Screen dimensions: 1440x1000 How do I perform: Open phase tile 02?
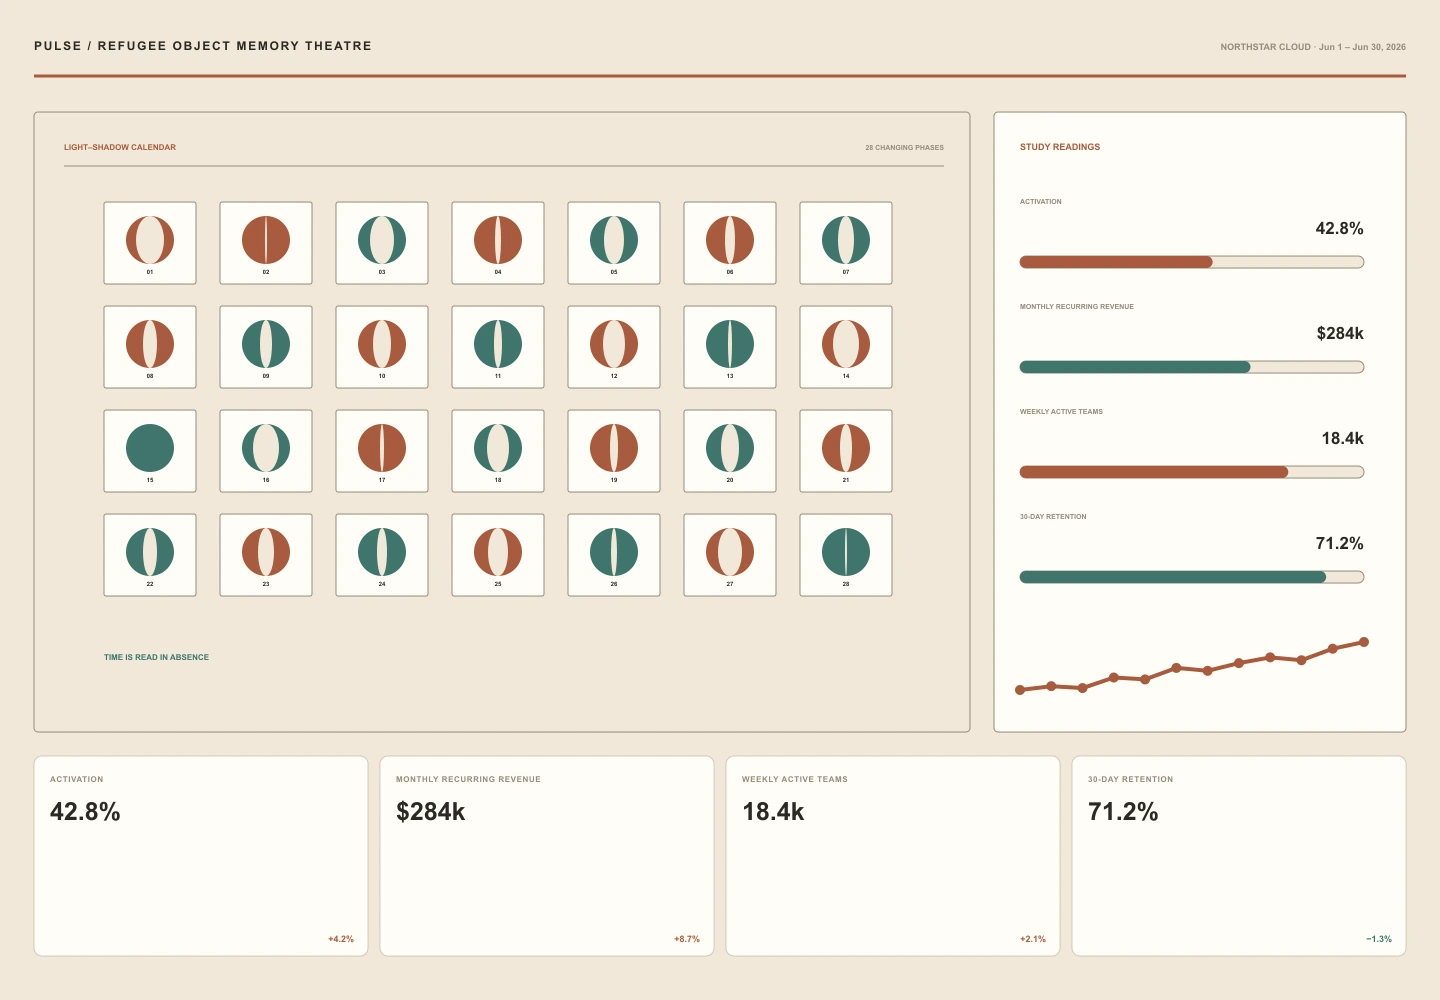click(266, 243)
